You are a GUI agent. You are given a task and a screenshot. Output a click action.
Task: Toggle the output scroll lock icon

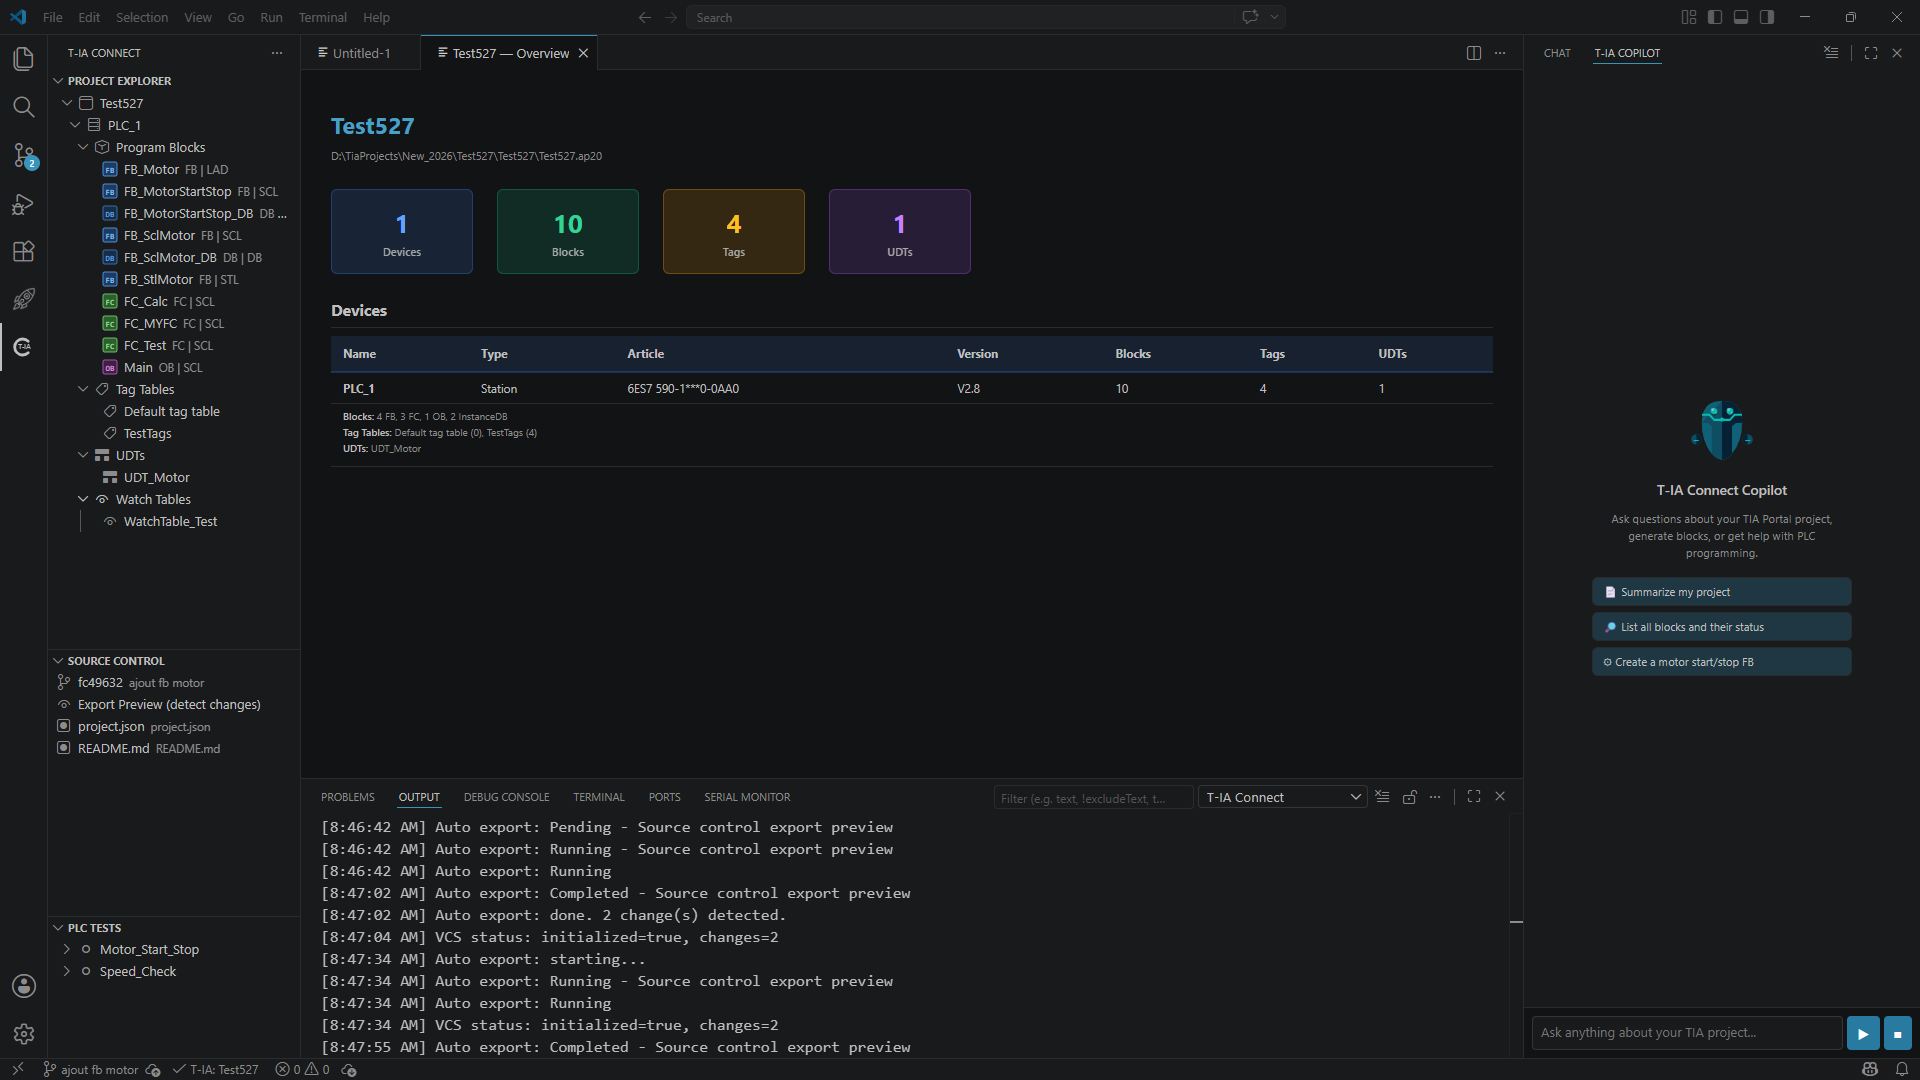coord(1409,797)
